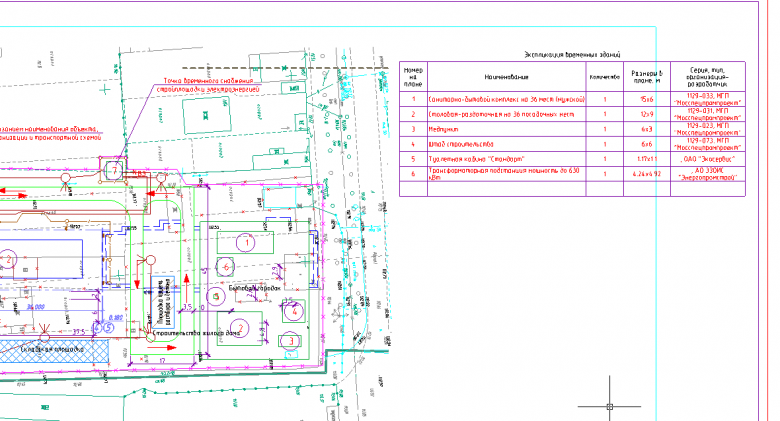Screen dimensions: 780x421
Task: Select the "Бытовой городок" label
Action: (255, 288)
